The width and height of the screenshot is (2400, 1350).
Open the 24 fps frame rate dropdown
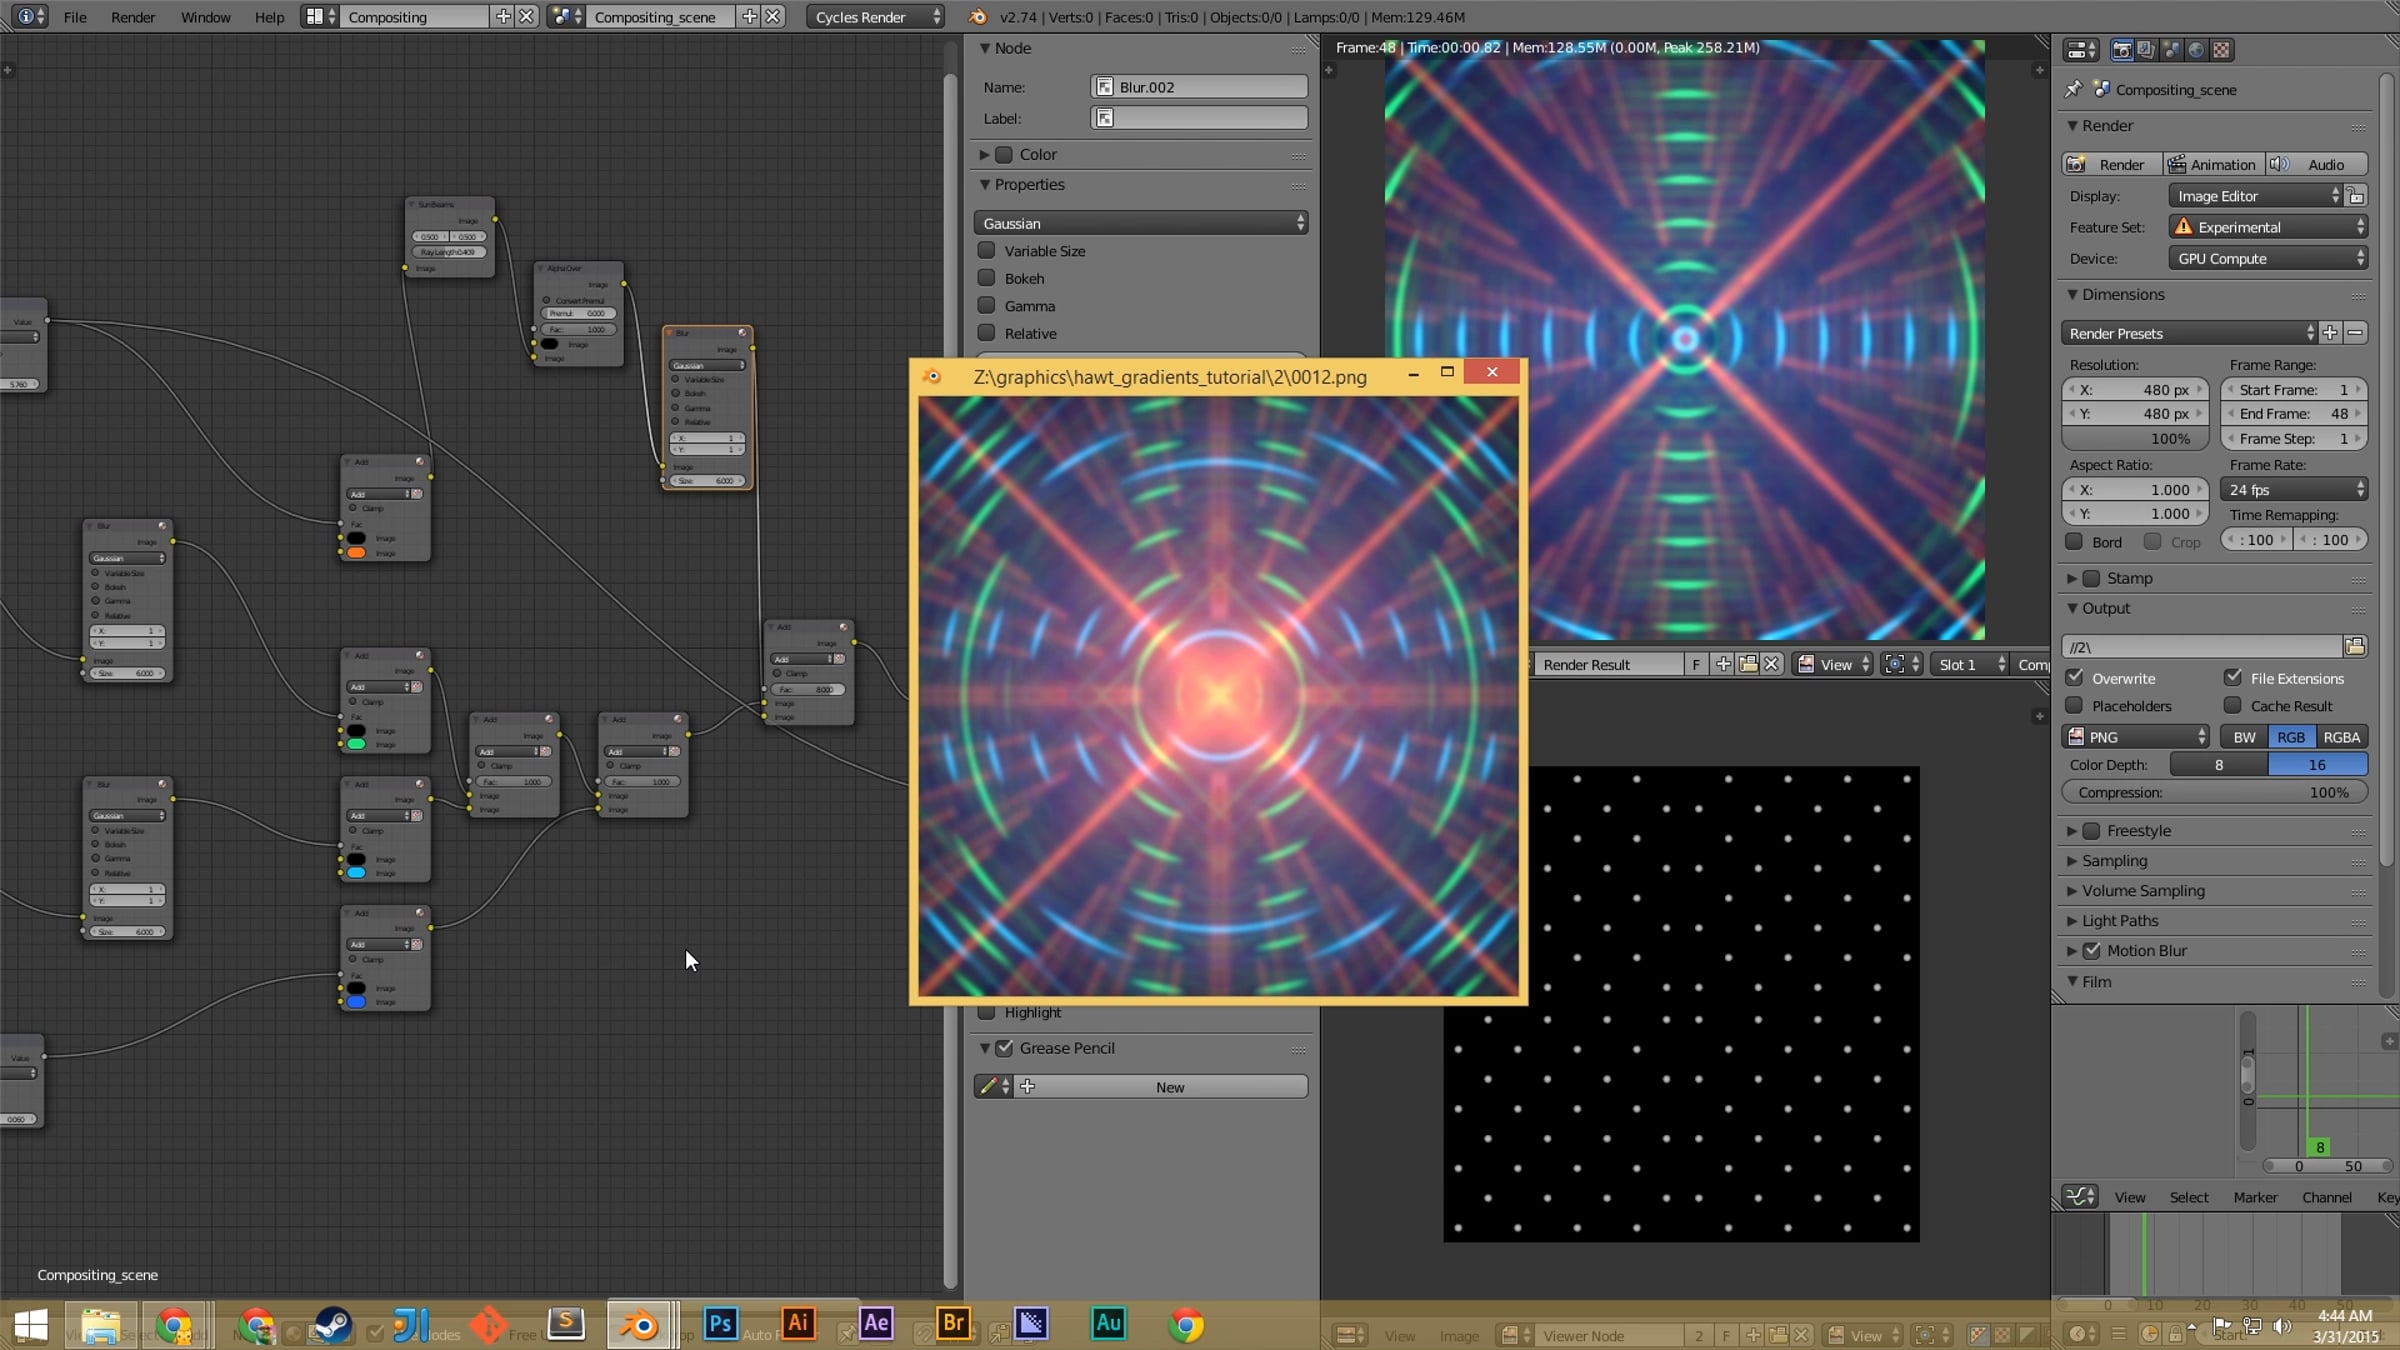2294,490
